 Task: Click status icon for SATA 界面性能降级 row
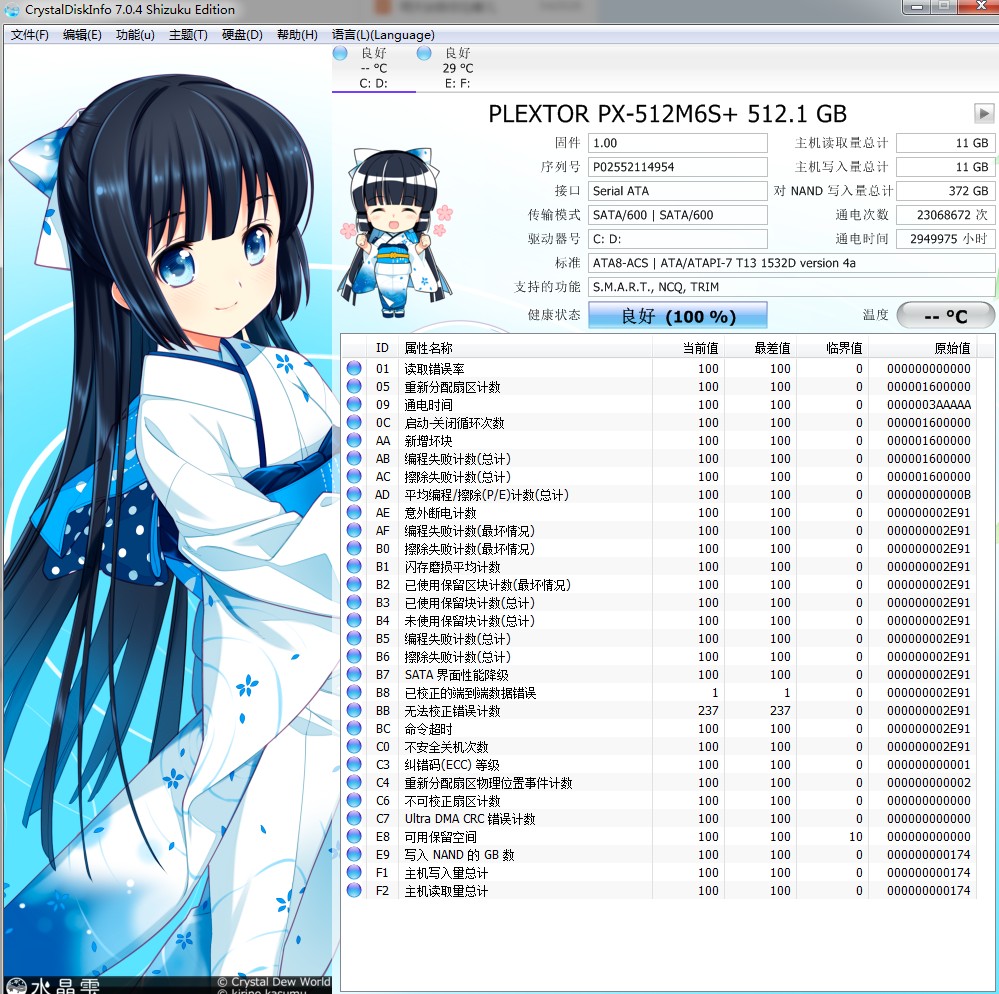click(x=354, y=674)
